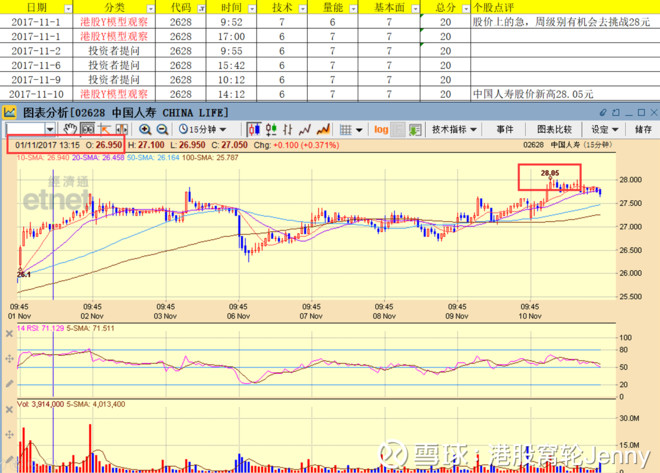Switch to line chart type
This screenshot has height=473, width=660.
305,129
